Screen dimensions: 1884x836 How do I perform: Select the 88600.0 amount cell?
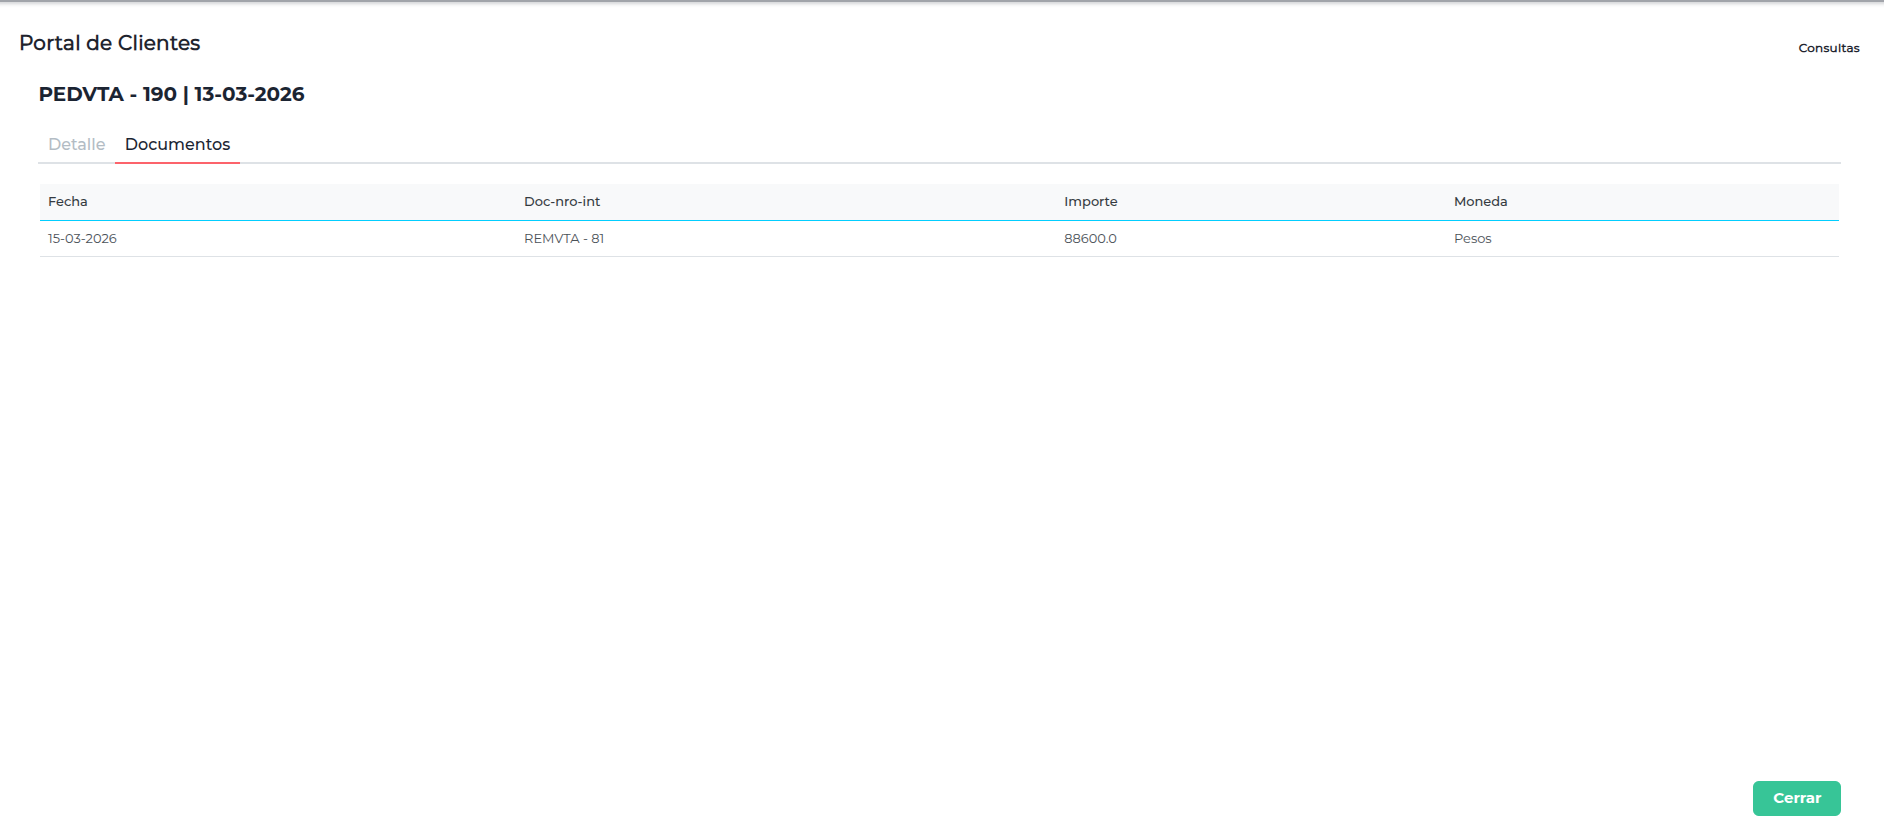[x=1090, y=238]
